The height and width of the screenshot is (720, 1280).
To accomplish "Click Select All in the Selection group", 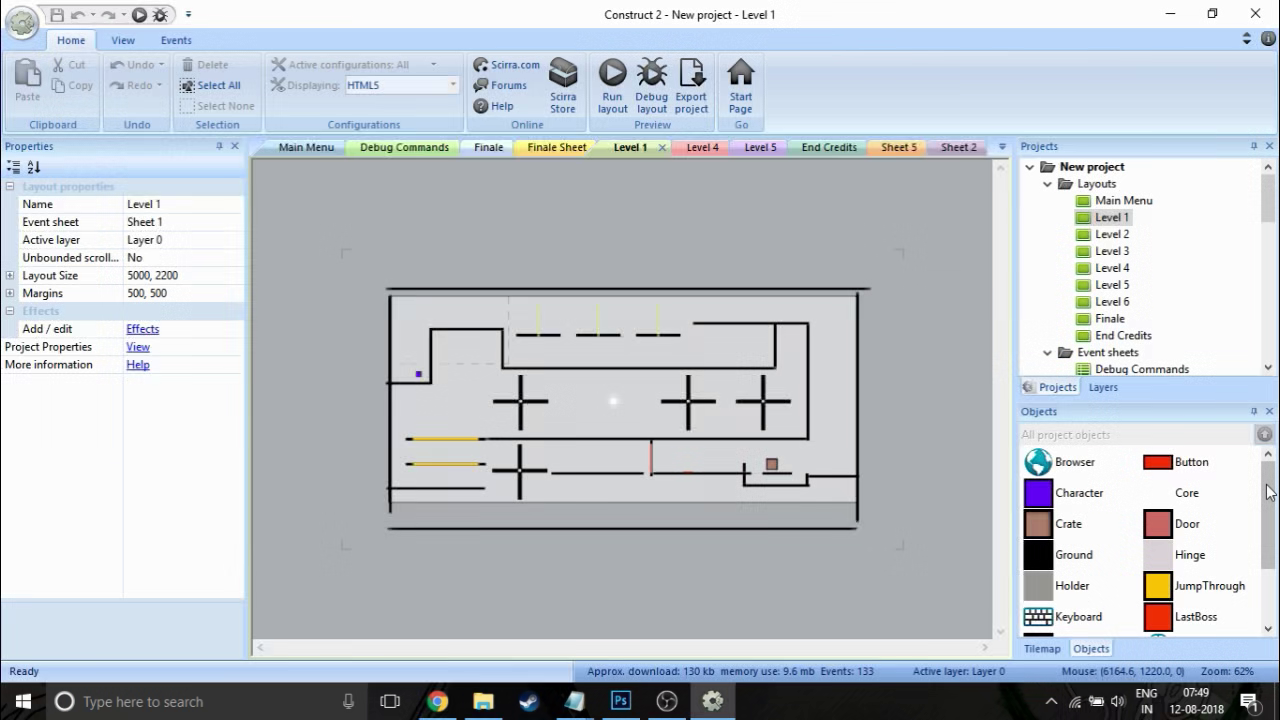I will click(210, 85).
